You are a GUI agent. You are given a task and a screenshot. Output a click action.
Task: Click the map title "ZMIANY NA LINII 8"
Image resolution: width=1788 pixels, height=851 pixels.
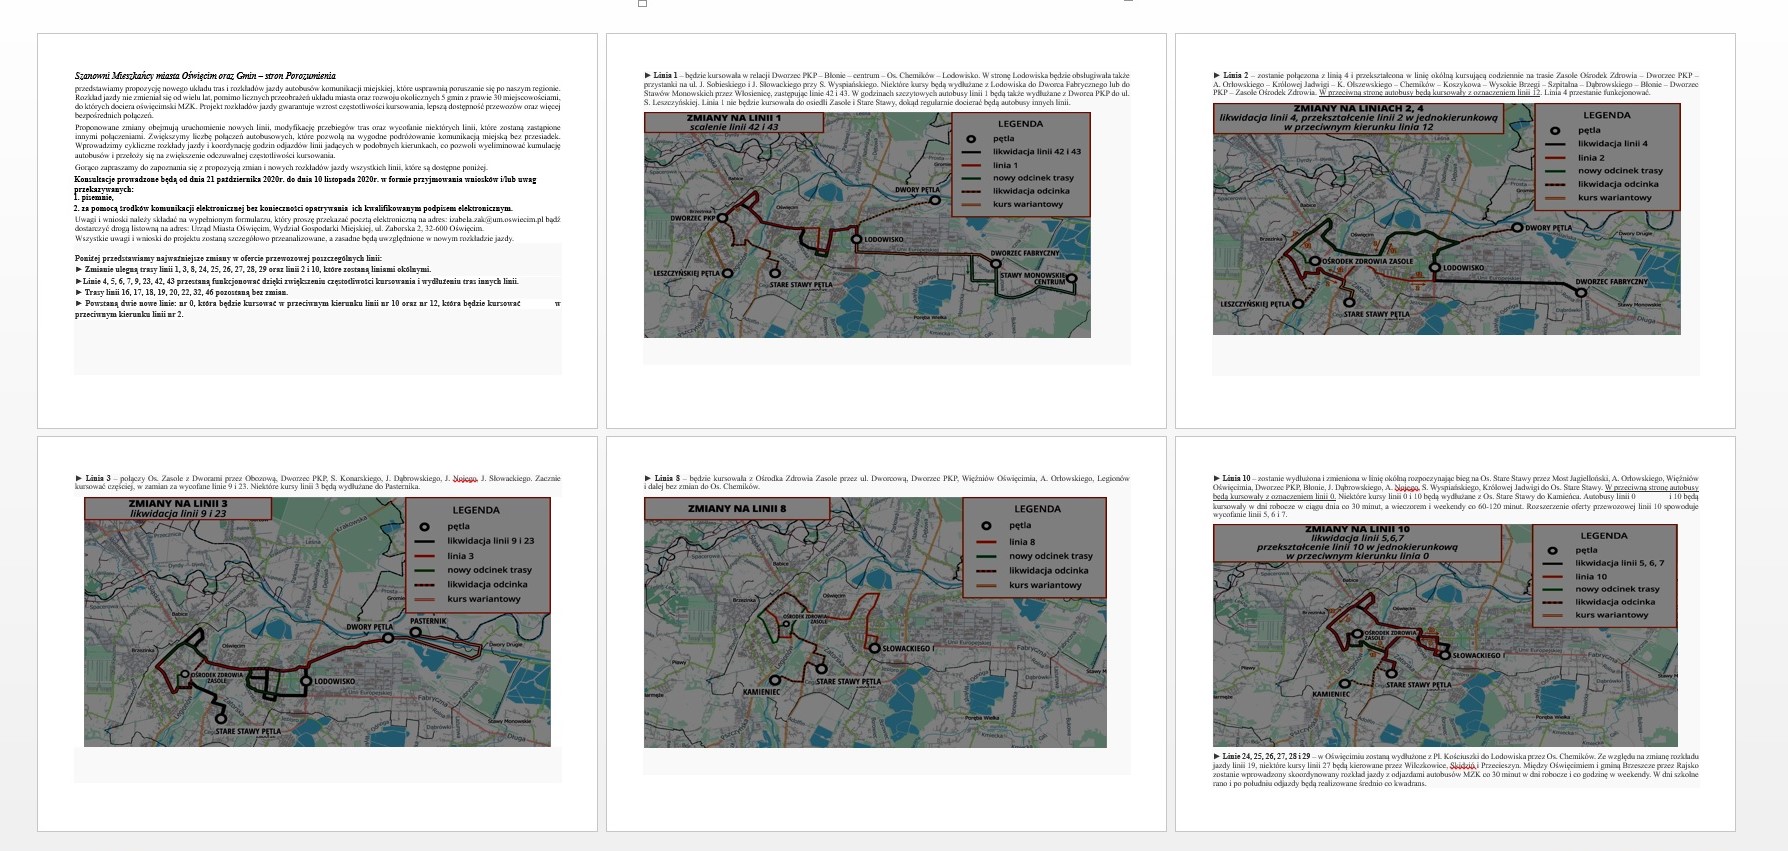[737, 509]
